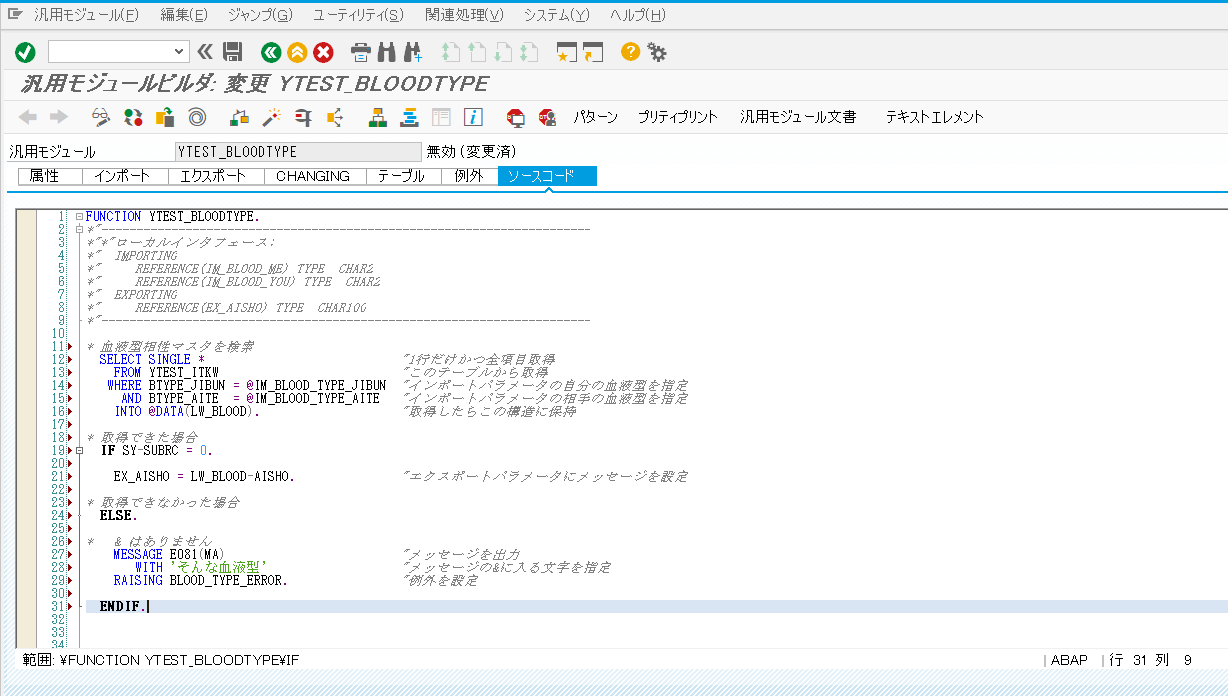
Task: Click code line 'FROM YTEST_ITKW'
Action: click(166, 373)
